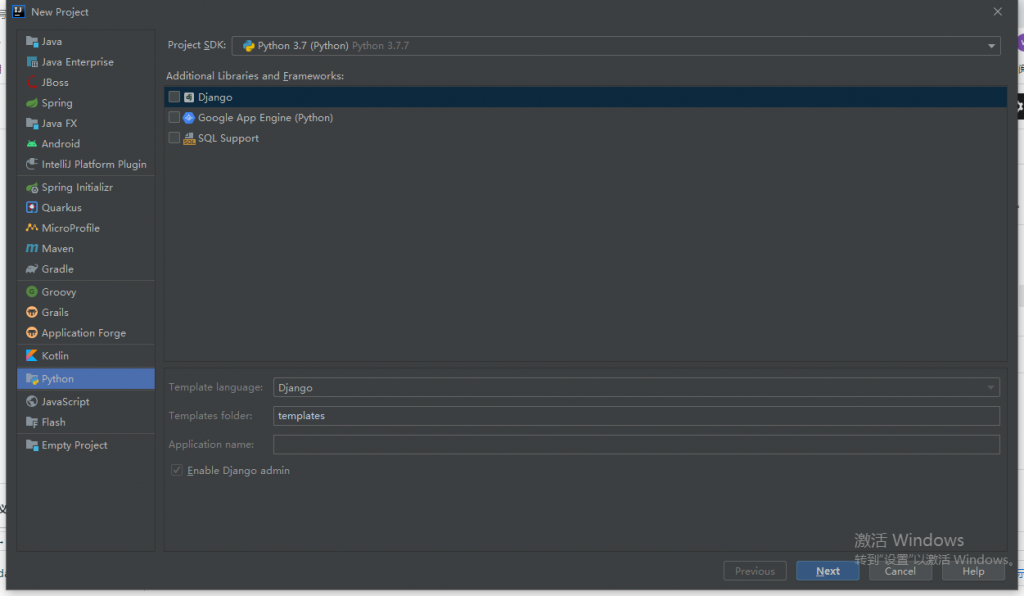Click the Maven label in sidebar
Screen dimensions: 1024x596
tap(57, 249)
